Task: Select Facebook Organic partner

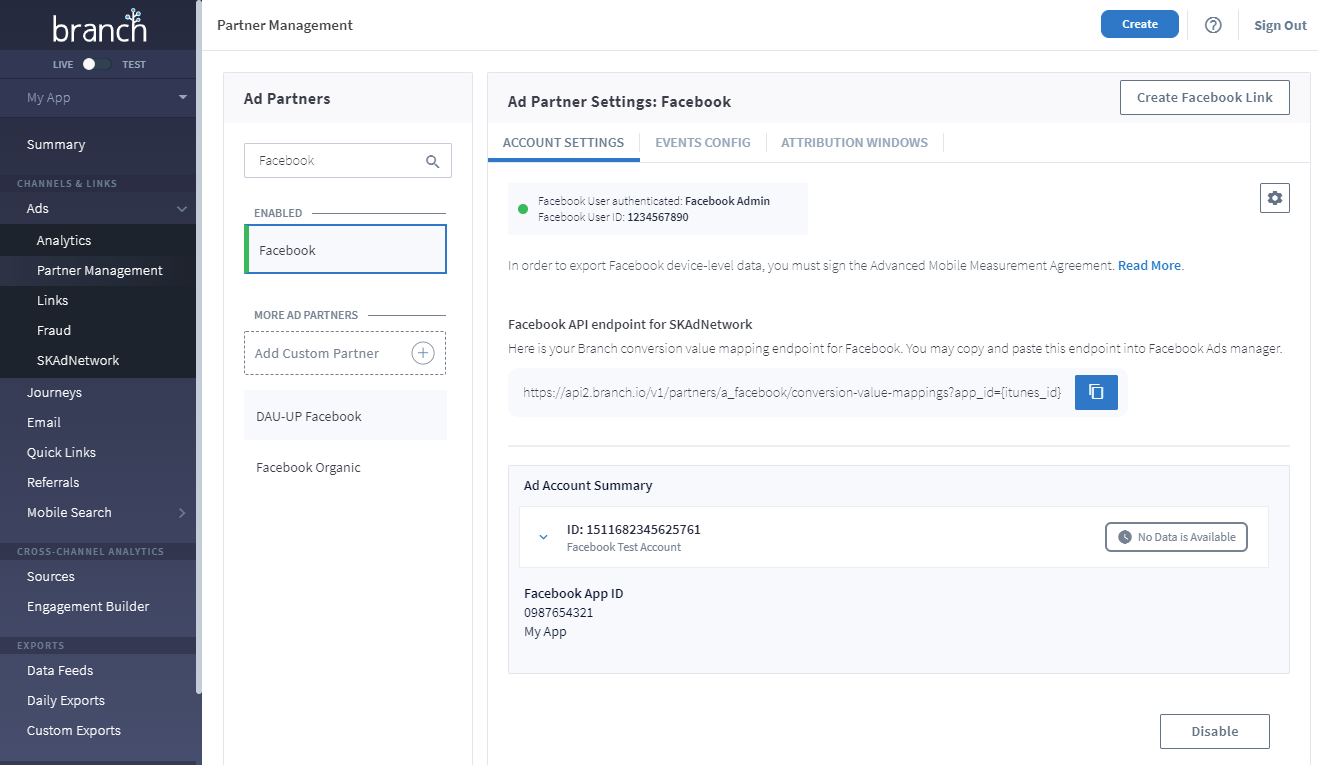Action: click(x=346, y=467)
